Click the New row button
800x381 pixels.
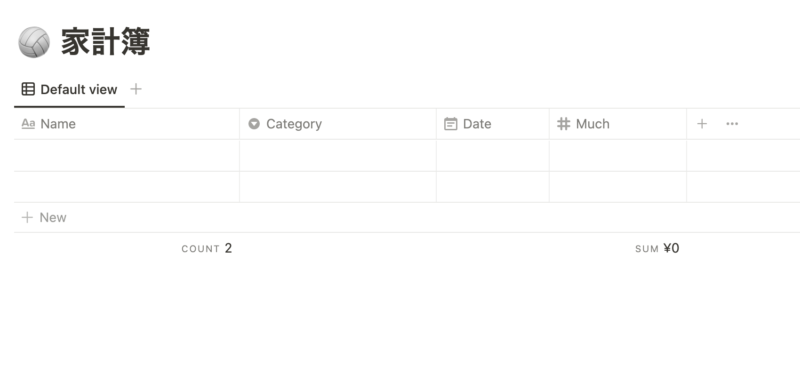tap(44, 218)
